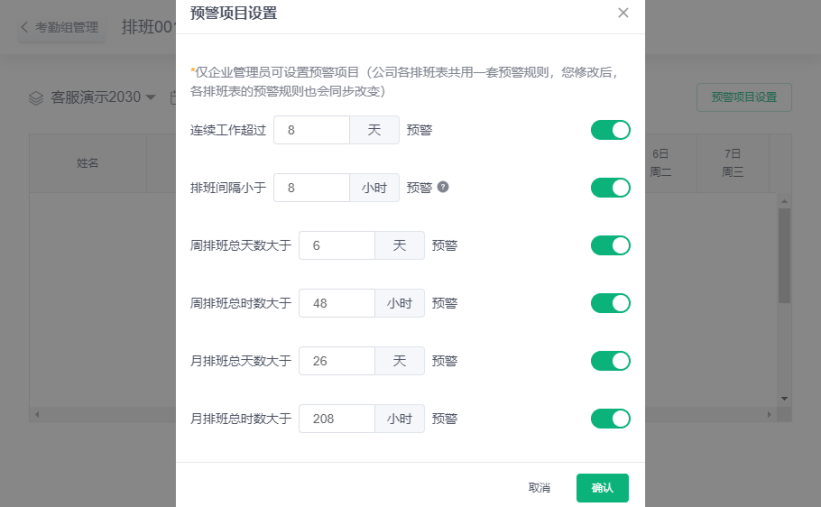Click the help icon beside 排班间隔小于 预警

point(443,187)
